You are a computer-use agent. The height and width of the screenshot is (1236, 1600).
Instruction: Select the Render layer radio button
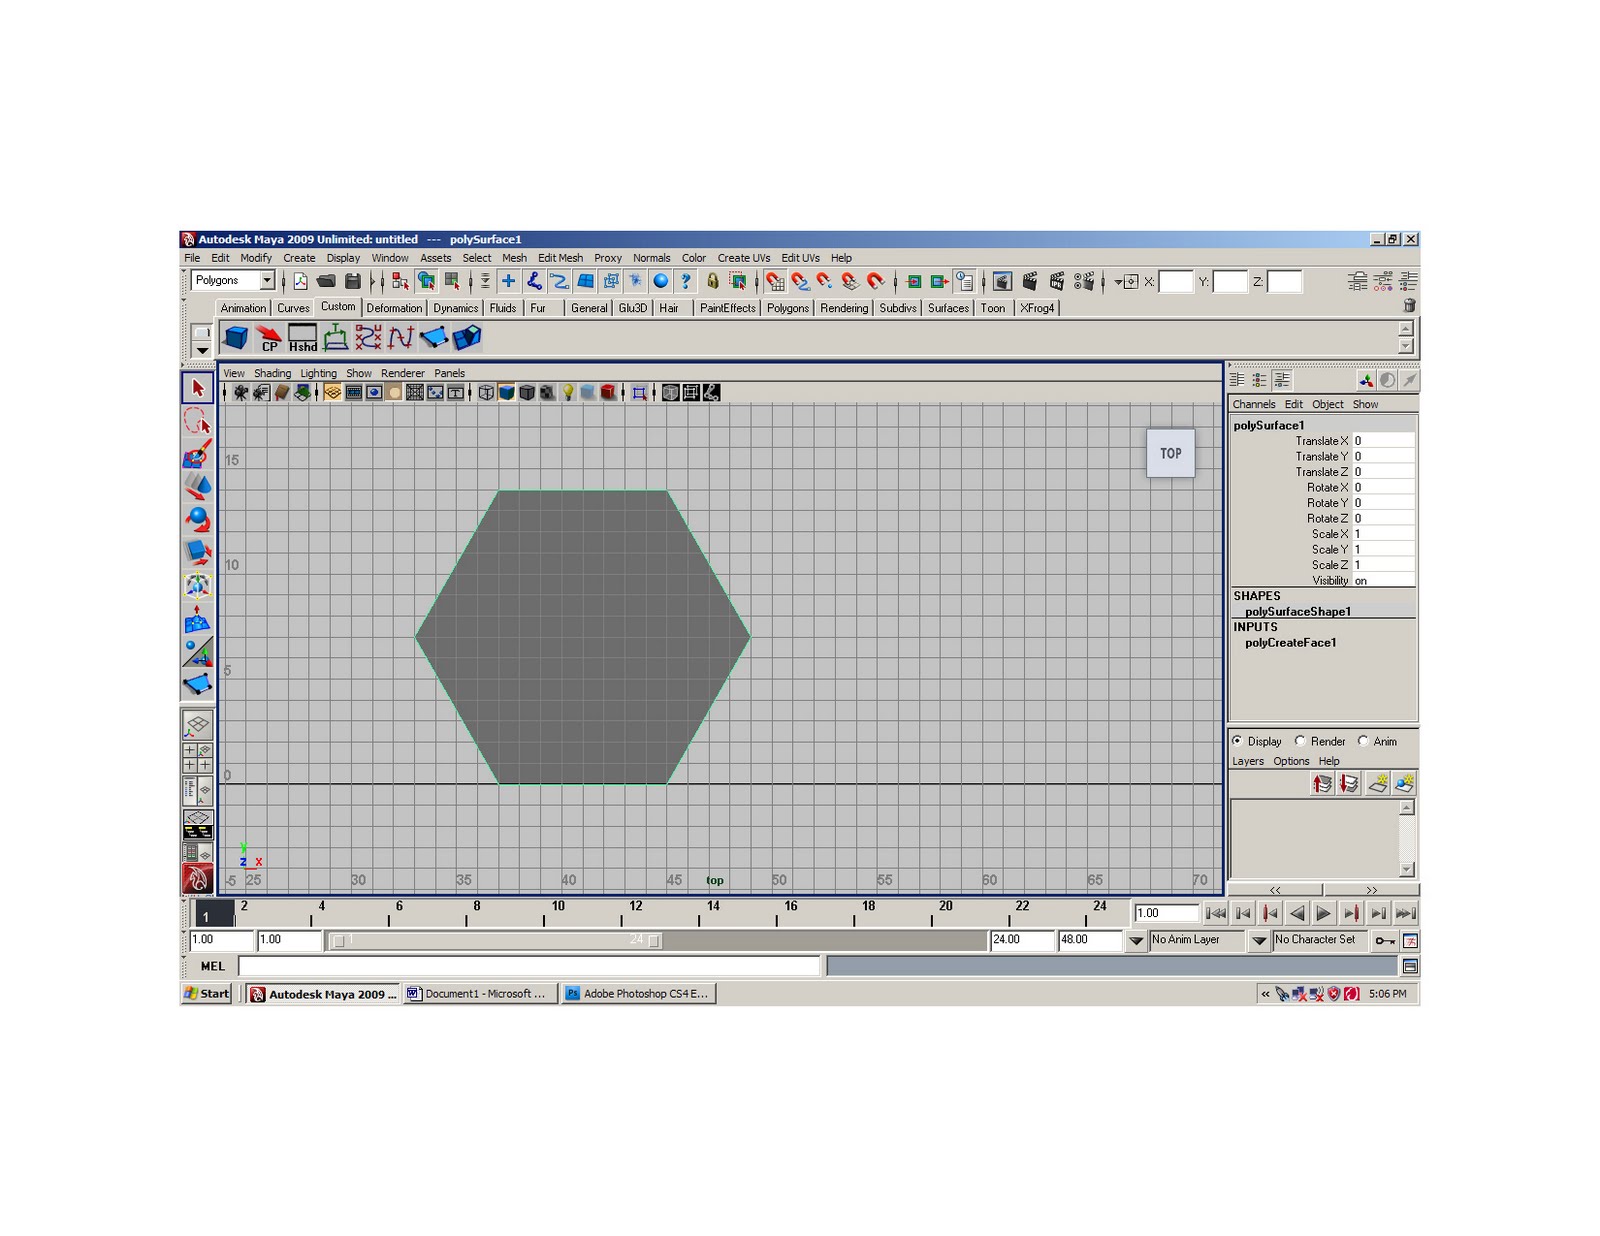tap(1300, 741)
